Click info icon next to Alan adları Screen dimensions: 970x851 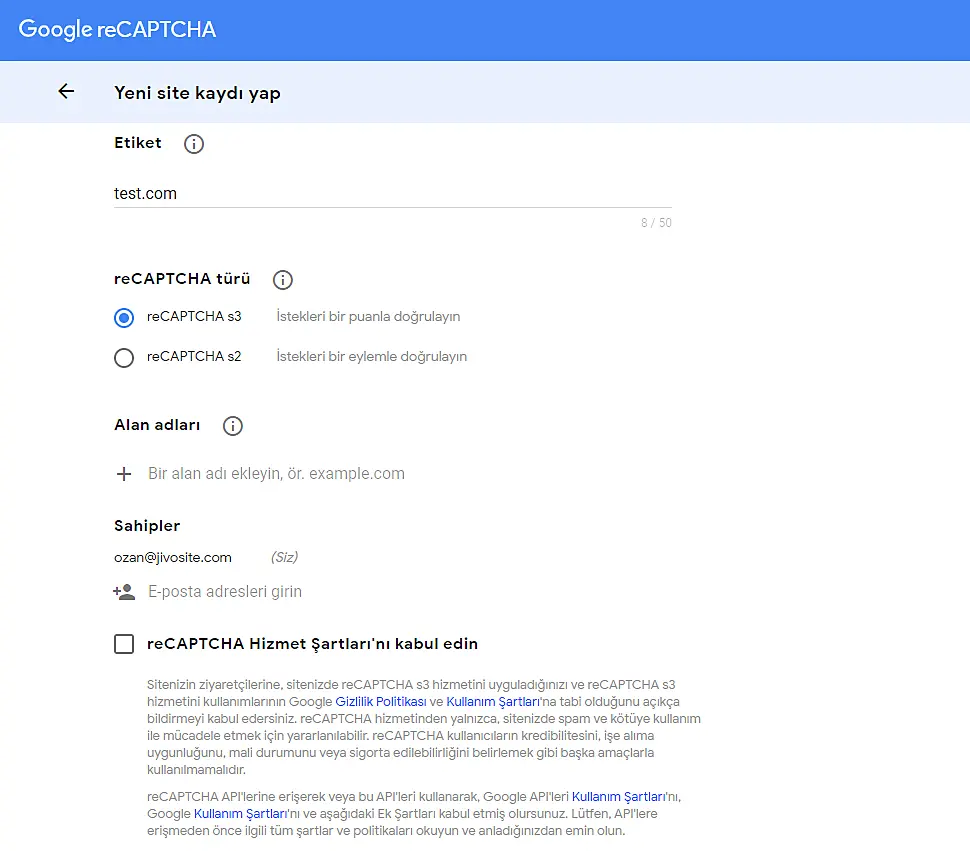point(233,426)
